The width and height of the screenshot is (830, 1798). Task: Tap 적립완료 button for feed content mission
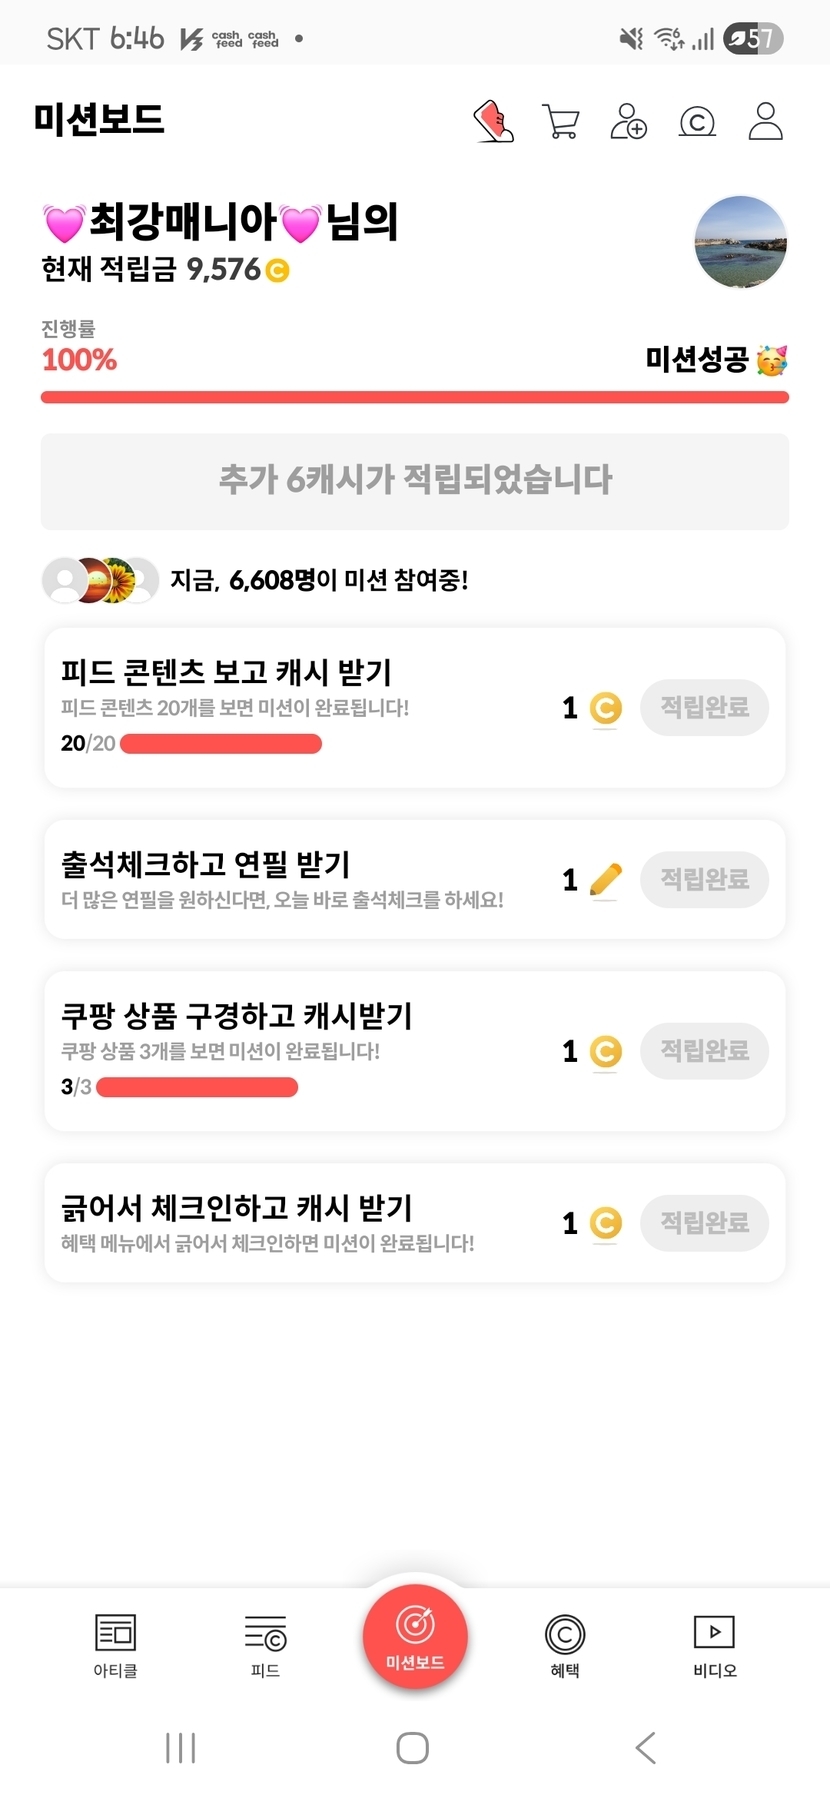tap(704, 708)
